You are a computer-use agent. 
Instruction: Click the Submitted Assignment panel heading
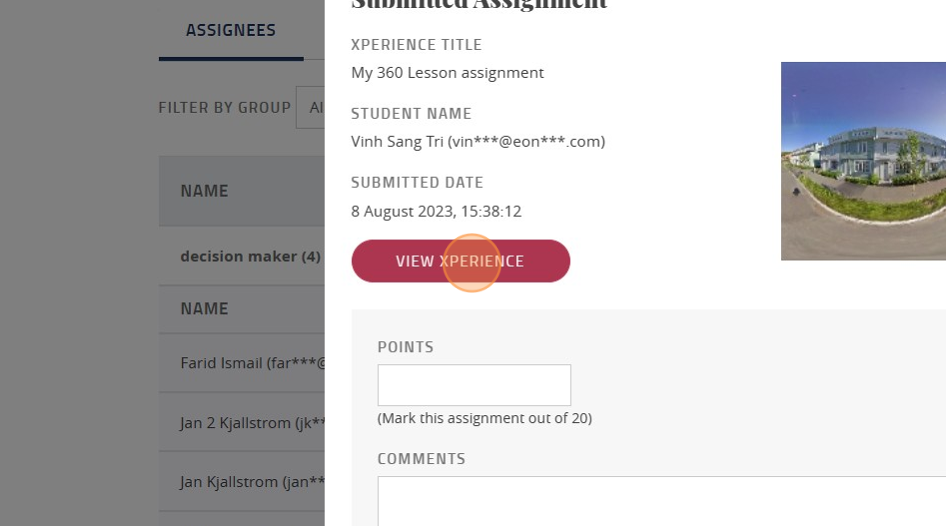coord(479,5)
